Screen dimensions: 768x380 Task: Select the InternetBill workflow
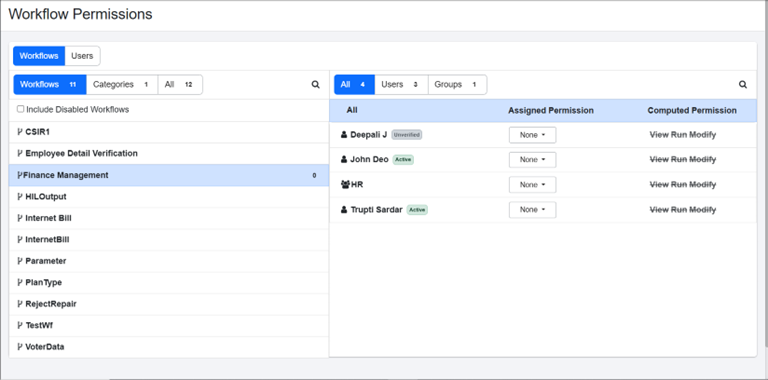(169, 239)
